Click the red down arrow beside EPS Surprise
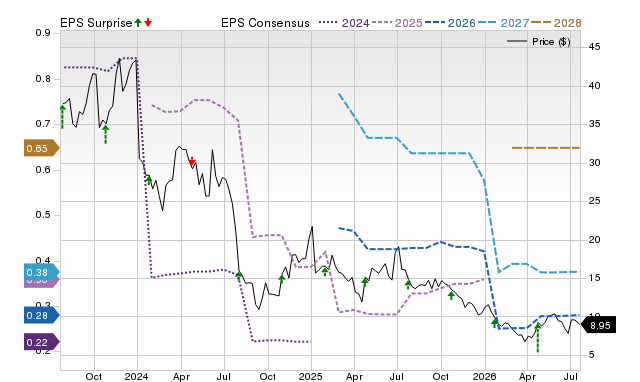Screen dimensions: 640x382 coord(148,23)
